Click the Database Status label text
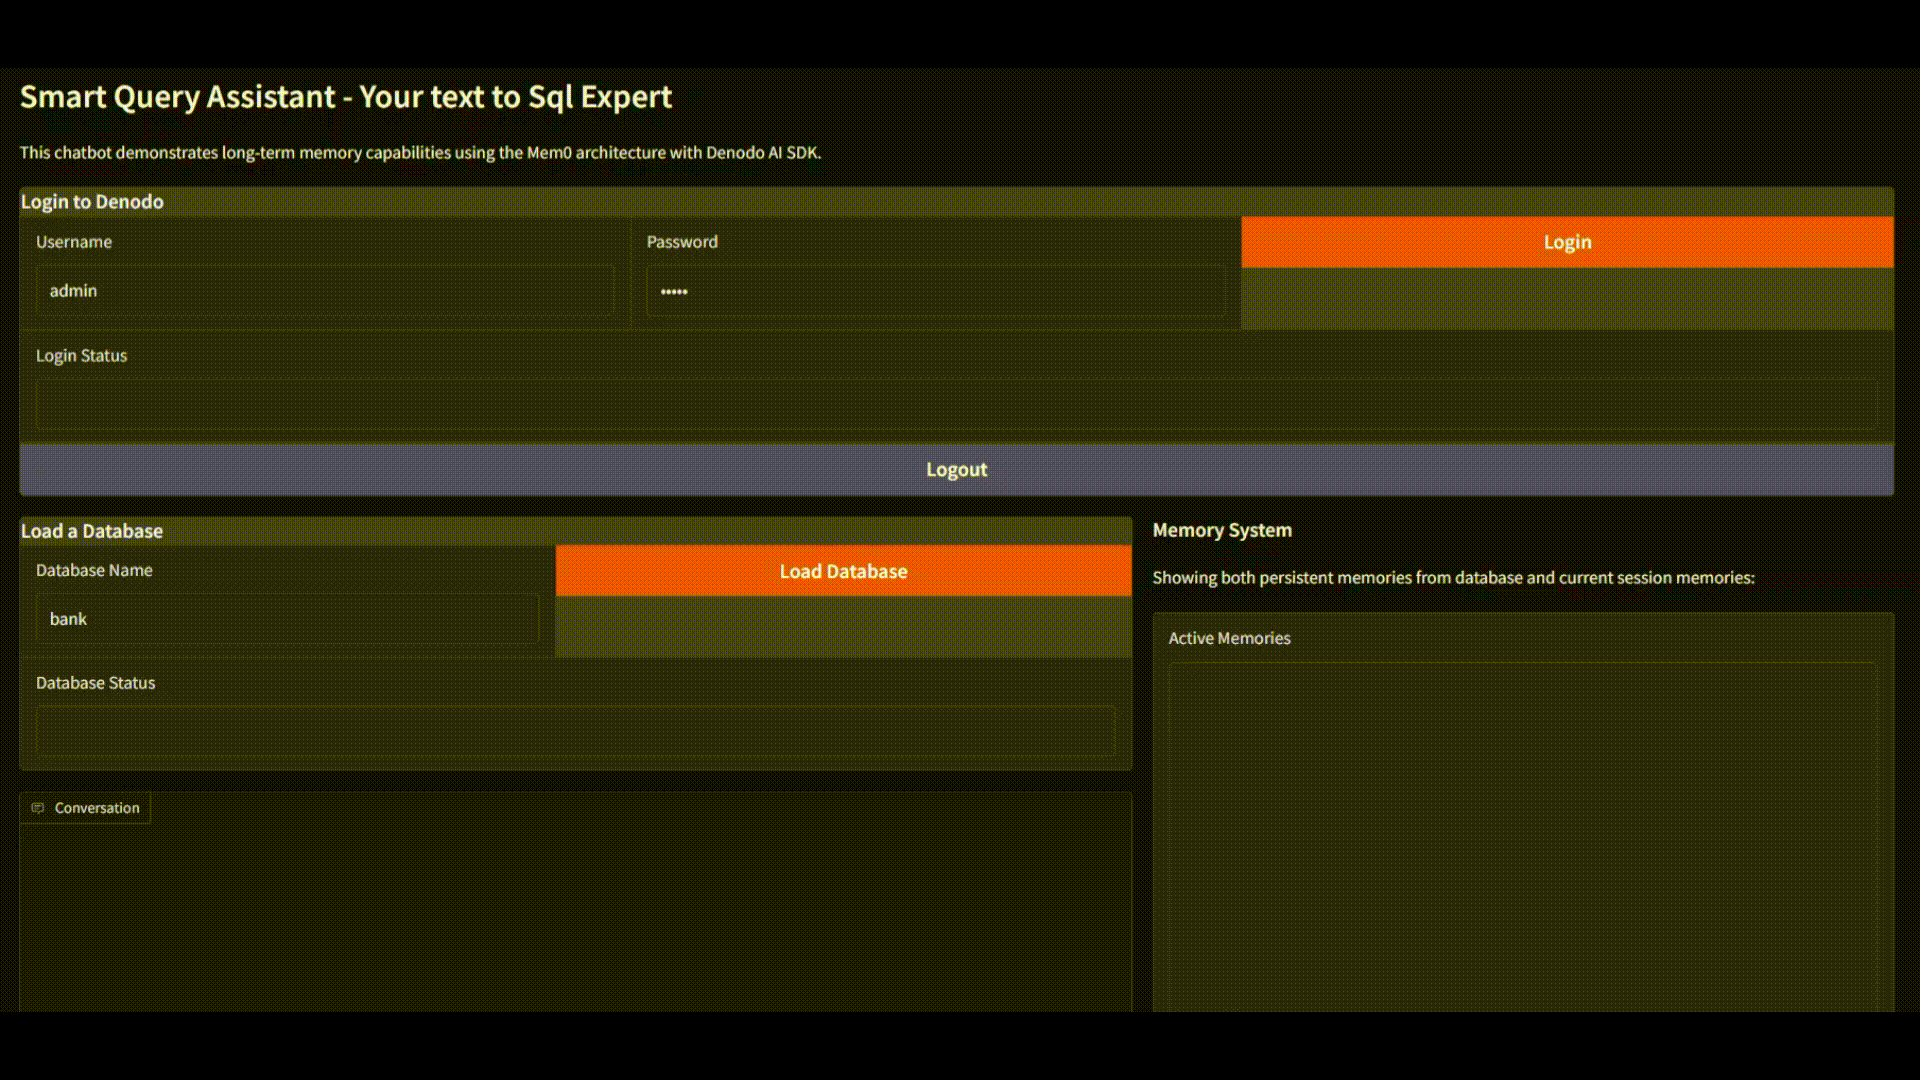1920x1080 pixels. [x=96, y=683]
